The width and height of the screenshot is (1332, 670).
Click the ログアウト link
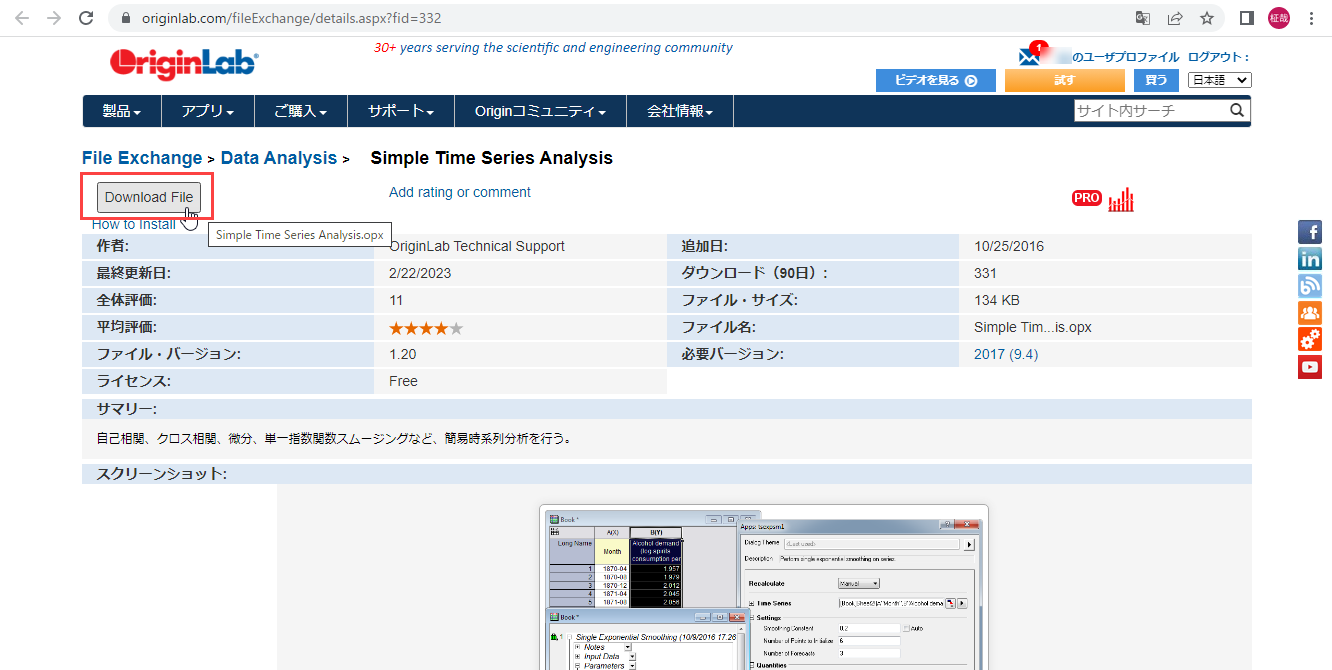(1216, 57)
